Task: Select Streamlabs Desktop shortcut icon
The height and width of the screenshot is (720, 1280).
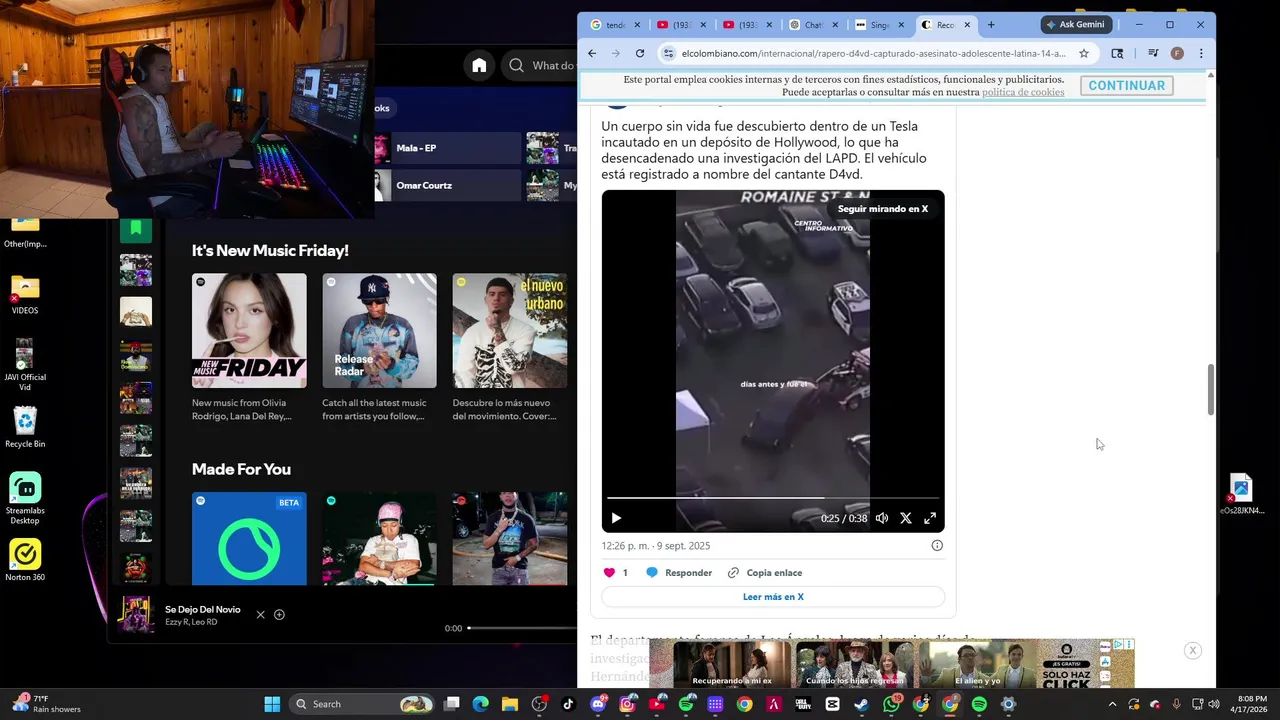Action: click(25, 498)
